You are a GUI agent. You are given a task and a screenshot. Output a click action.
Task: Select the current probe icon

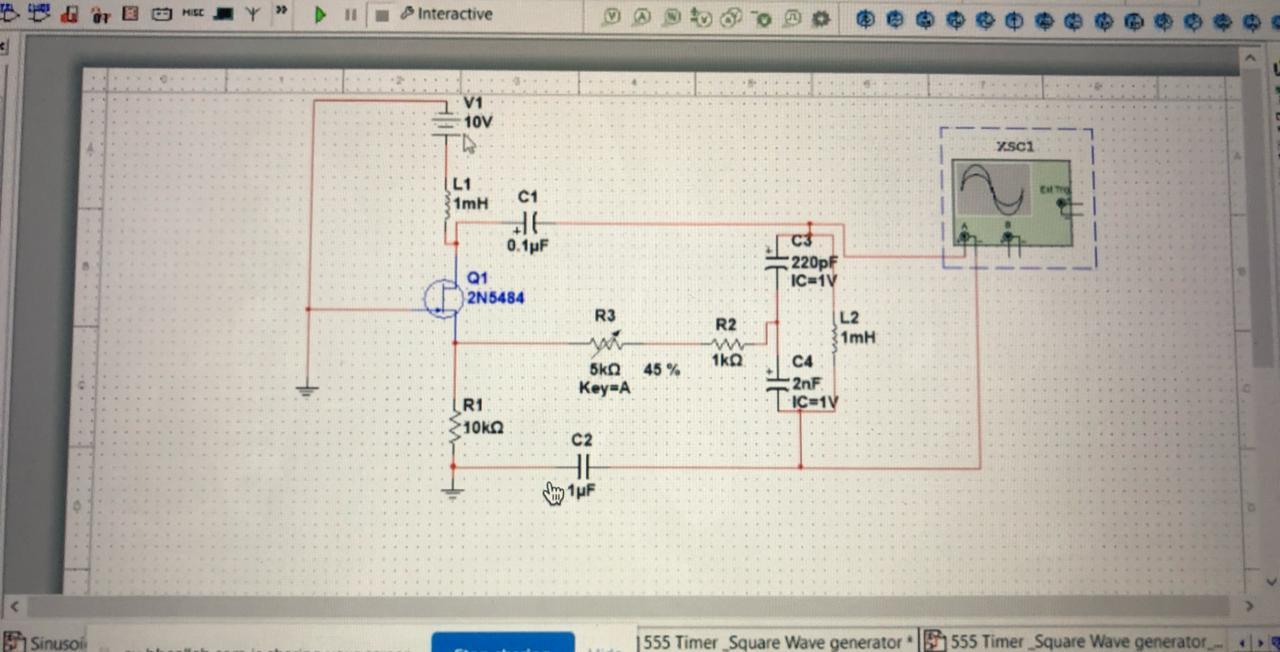click(641, 17)
